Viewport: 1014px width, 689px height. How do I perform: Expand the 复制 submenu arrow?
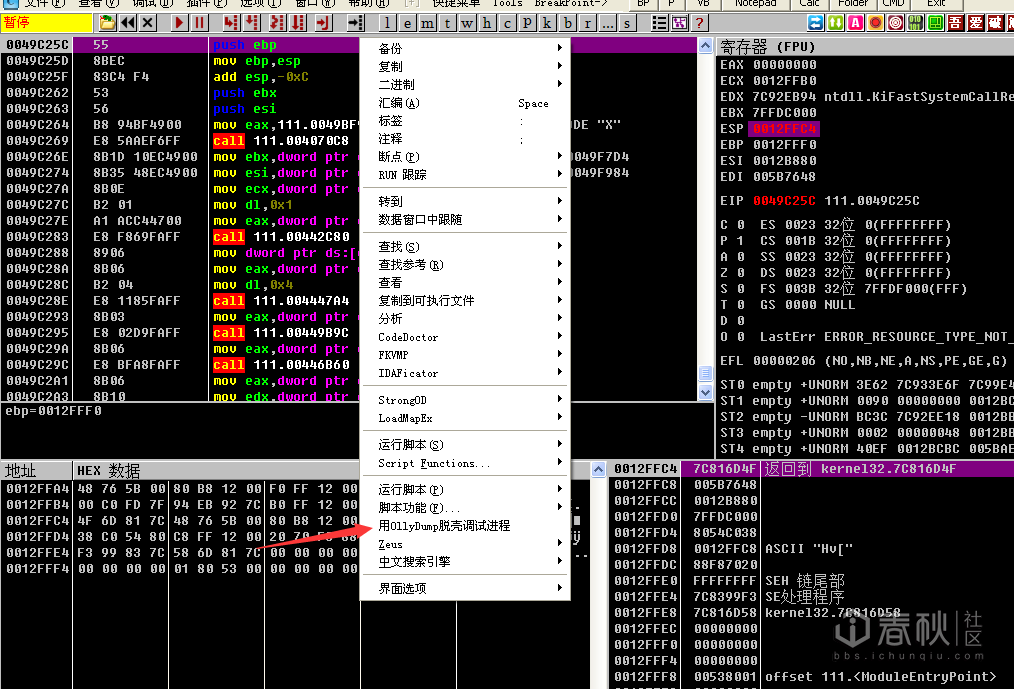559,66
